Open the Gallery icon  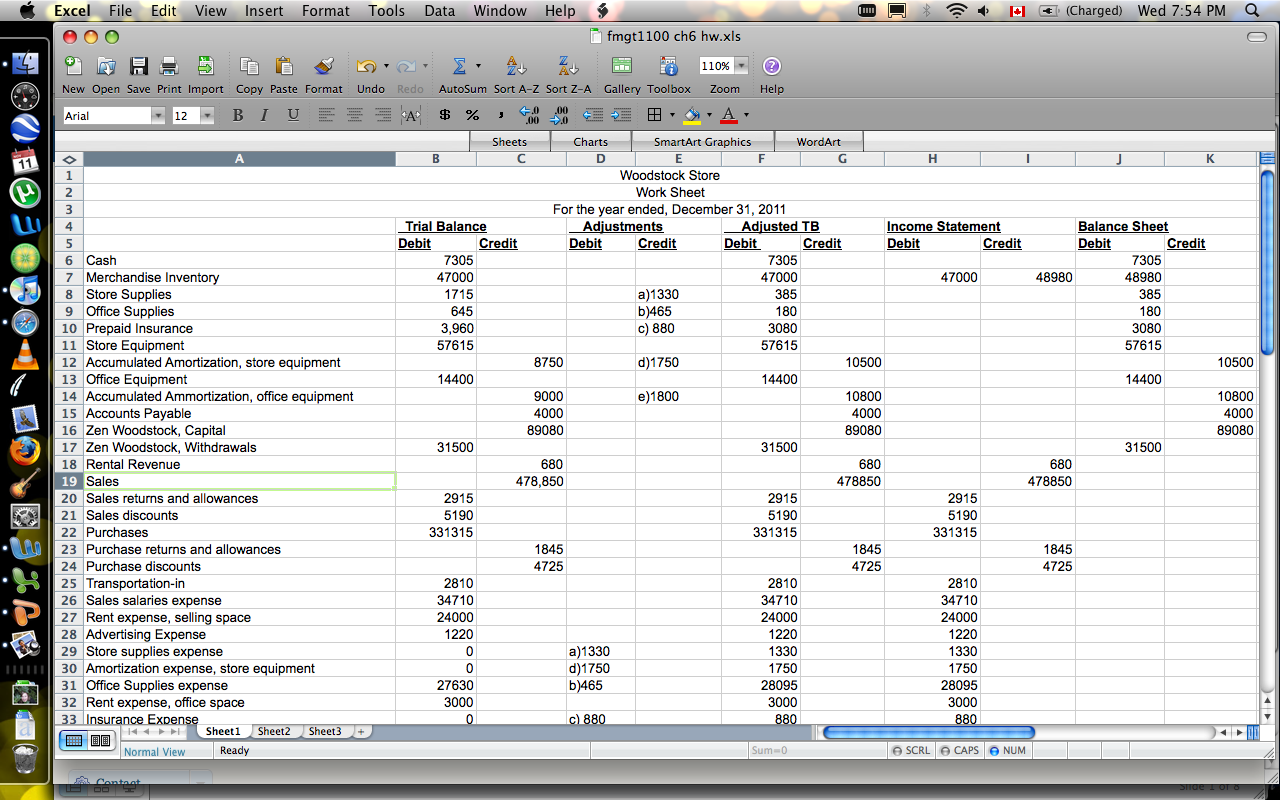tap(621, 67)
